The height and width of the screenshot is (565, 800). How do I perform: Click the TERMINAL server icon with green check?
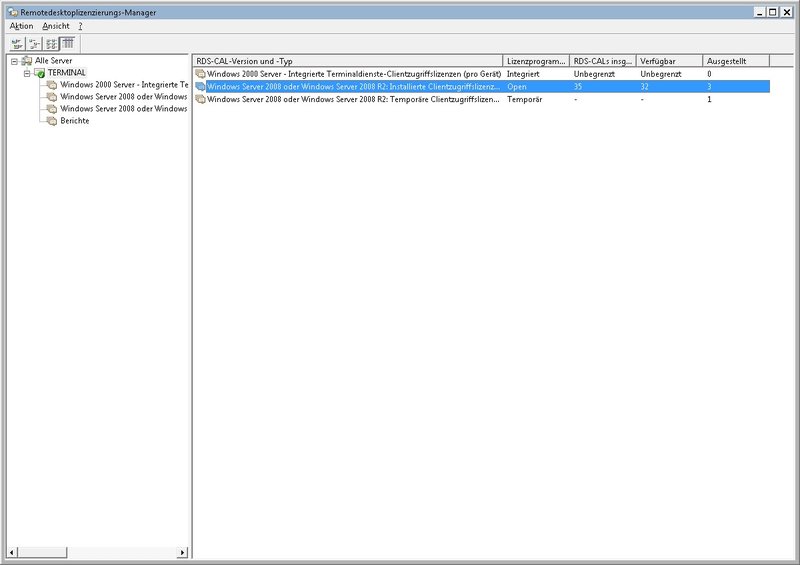39,73
